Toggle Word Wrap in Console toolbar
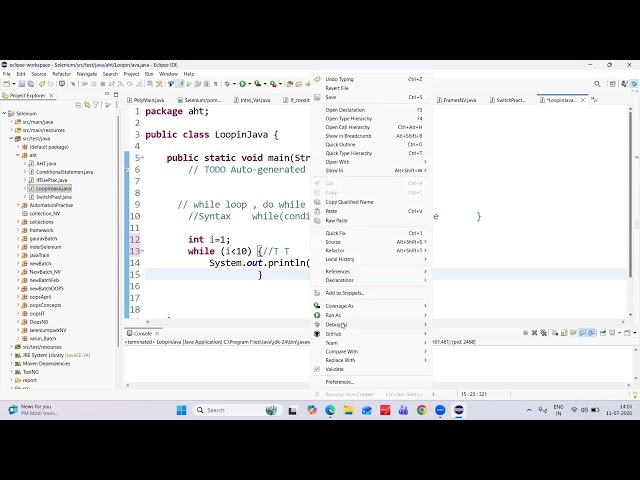This screenshot has width=640, height=480. pos(573,333)
